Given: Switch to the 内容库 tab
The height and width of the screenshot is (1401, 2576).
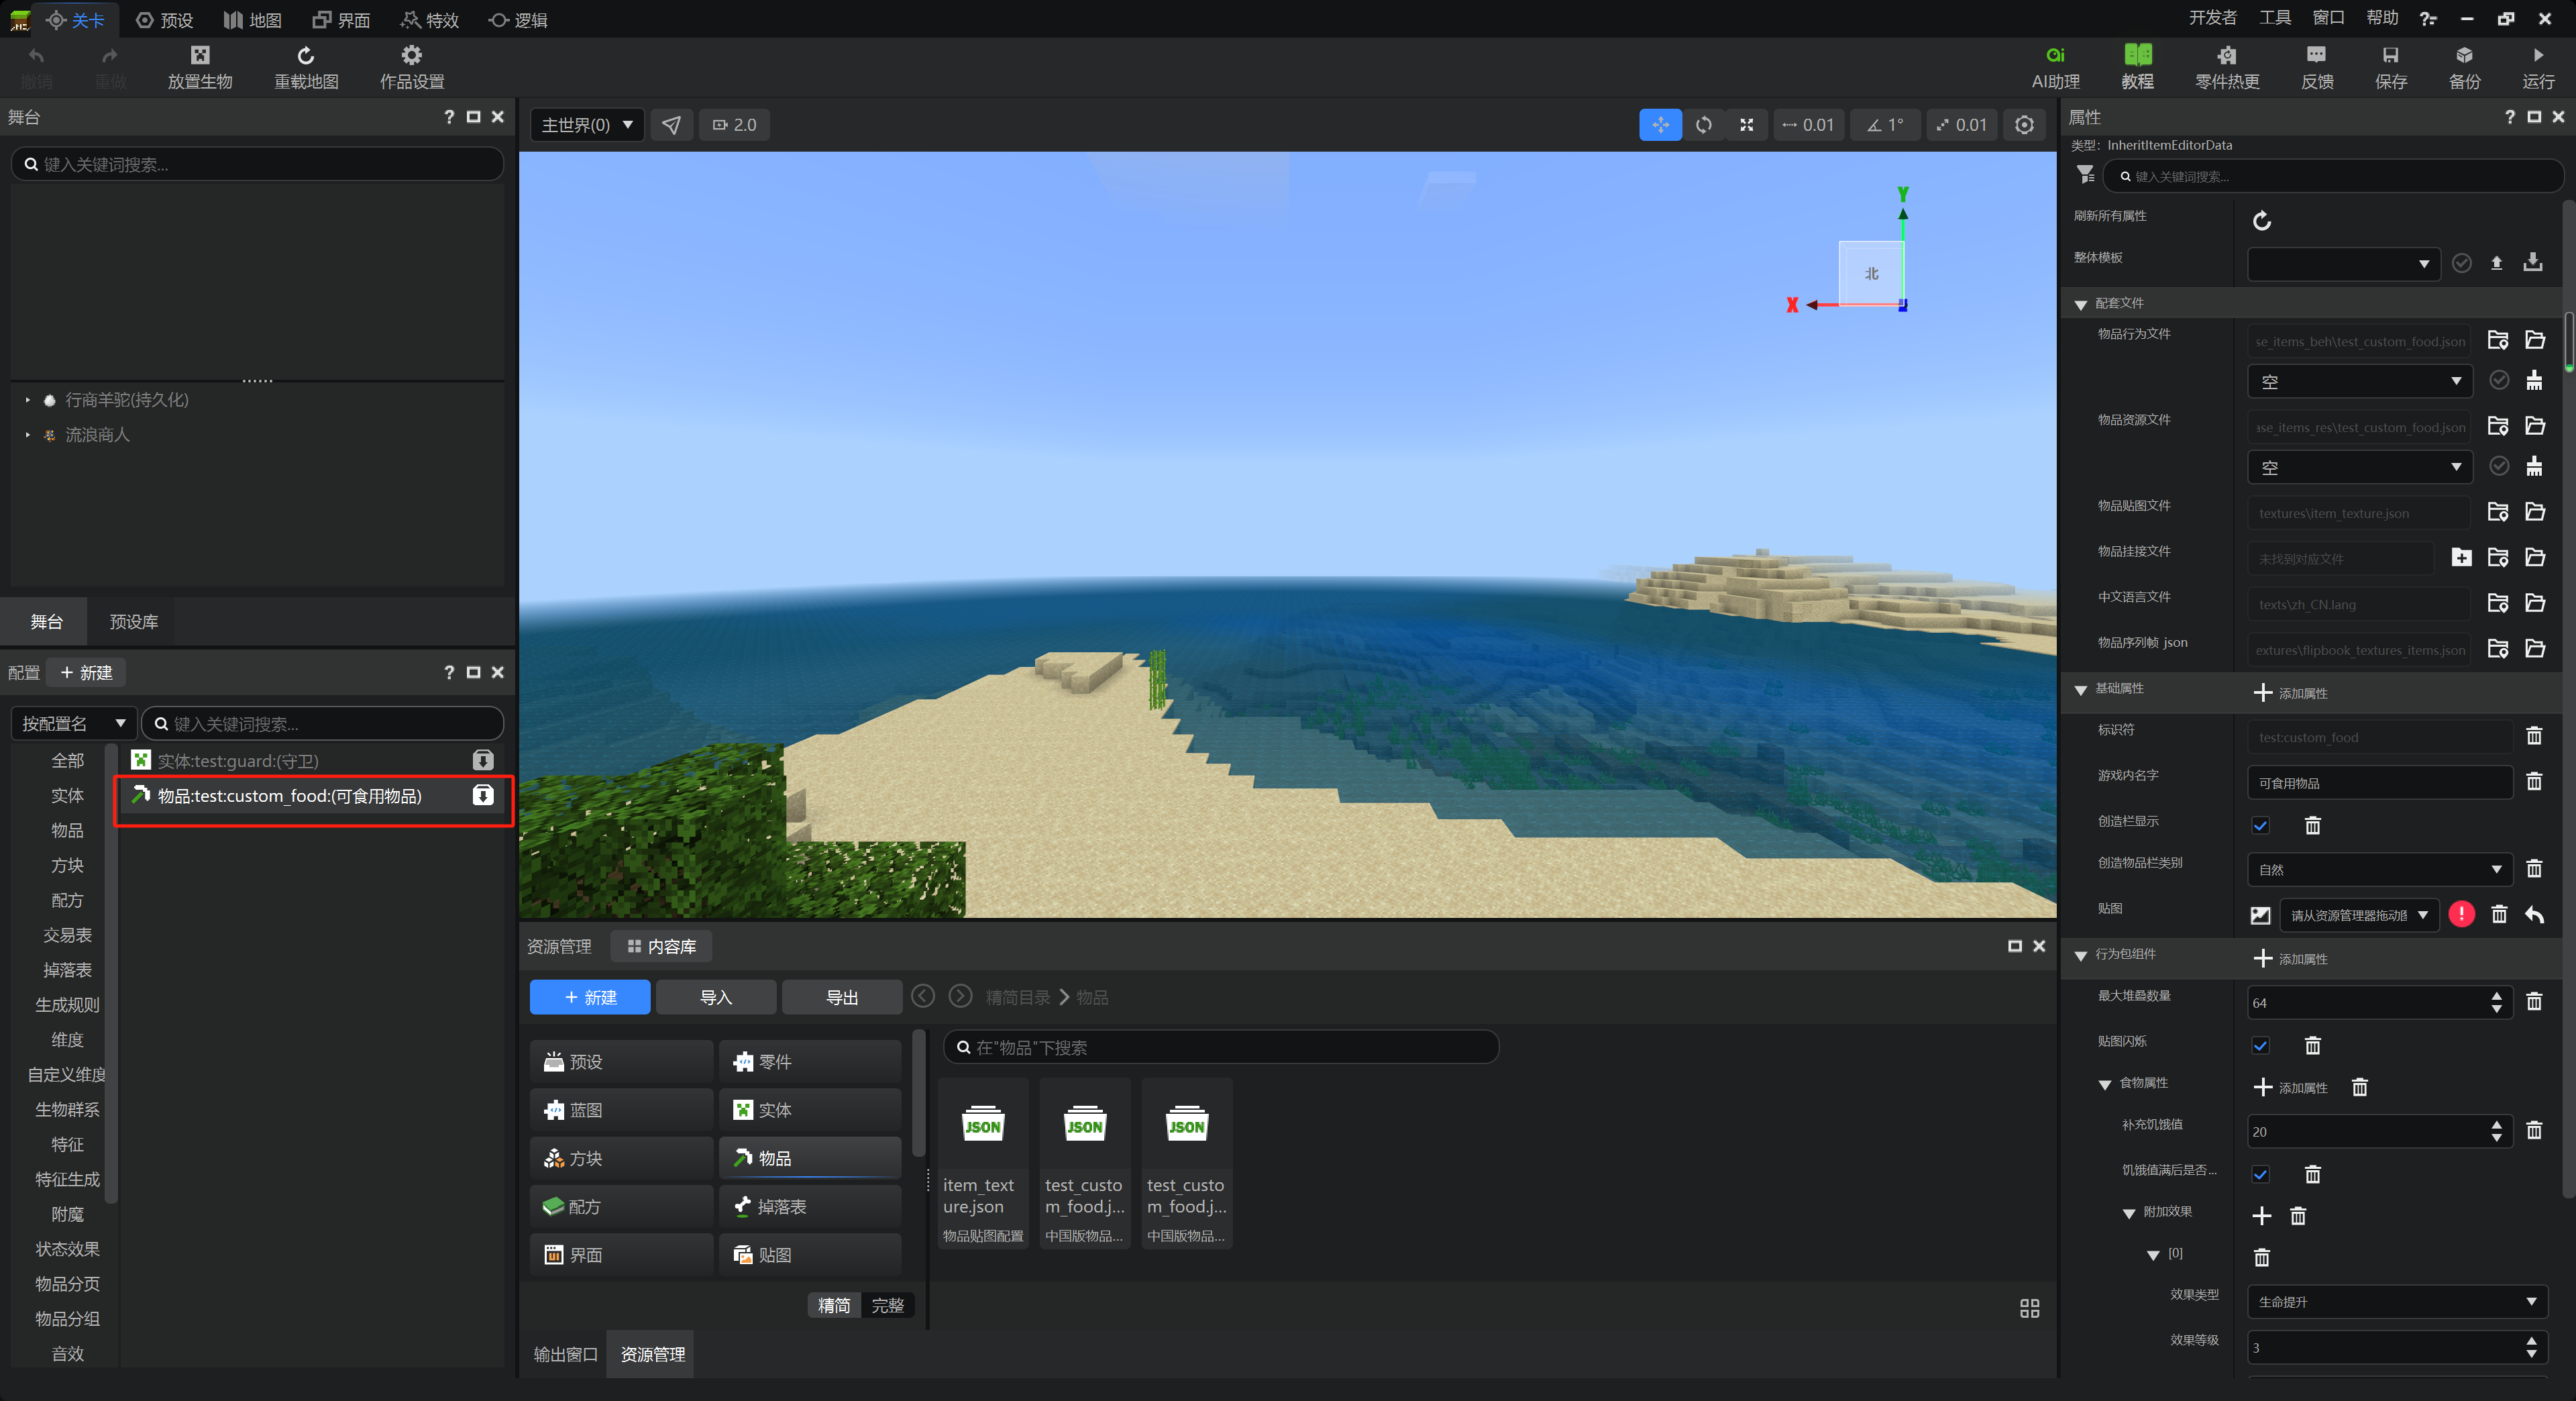Looking at the screenshot, I should [661, 946].
